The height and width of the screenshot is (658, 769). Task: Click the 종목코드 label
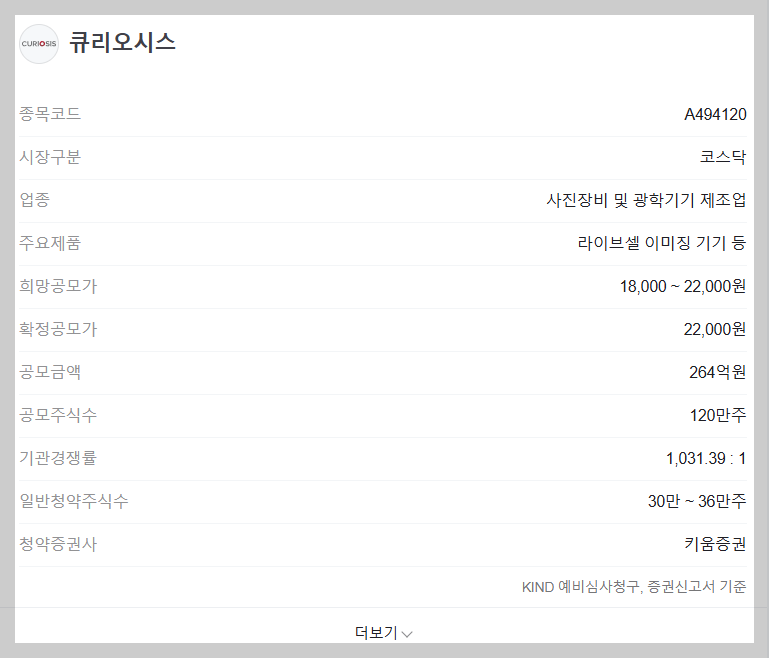[x=50, y=114]
